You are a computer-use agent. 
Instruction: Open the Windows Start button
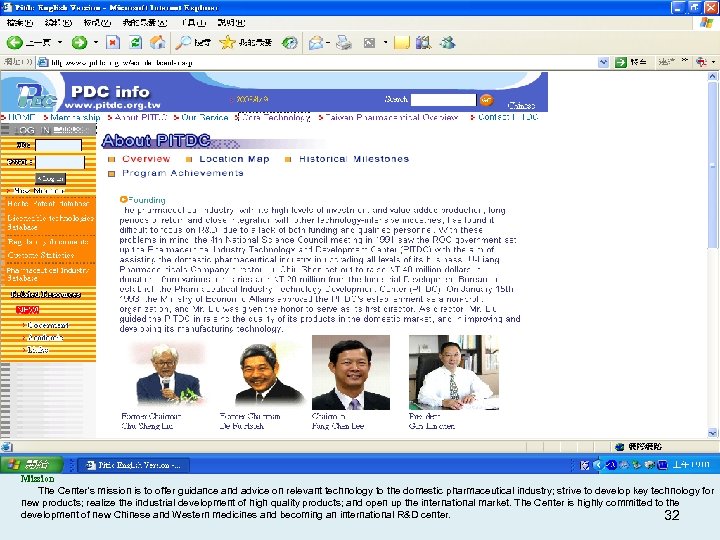tap(31, 465)
